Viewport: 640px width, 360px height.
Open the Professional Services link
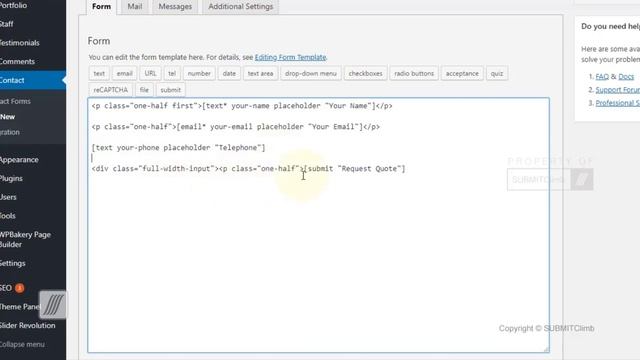[617, 103]
